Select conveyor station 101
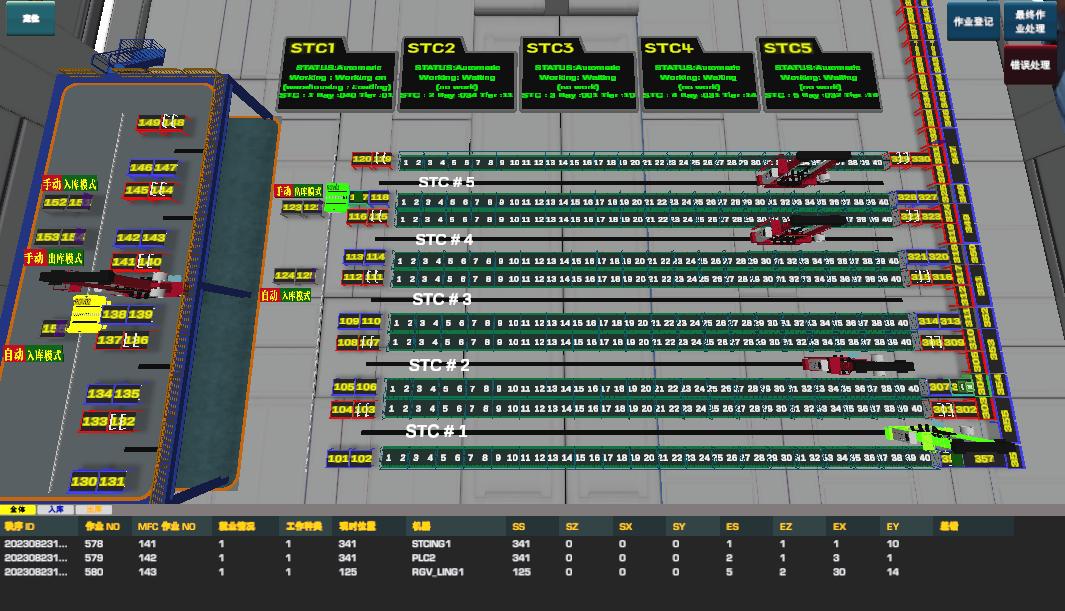 (x=338, y=458)
